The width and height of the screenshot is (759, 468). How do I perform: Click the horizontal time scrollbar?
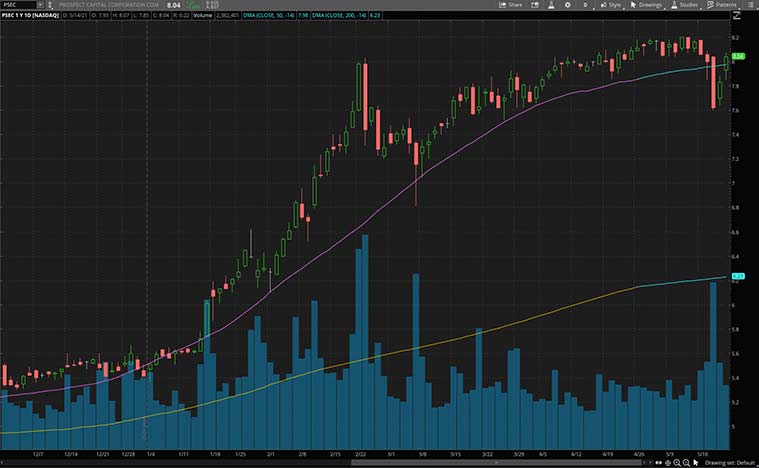(300, 463)
